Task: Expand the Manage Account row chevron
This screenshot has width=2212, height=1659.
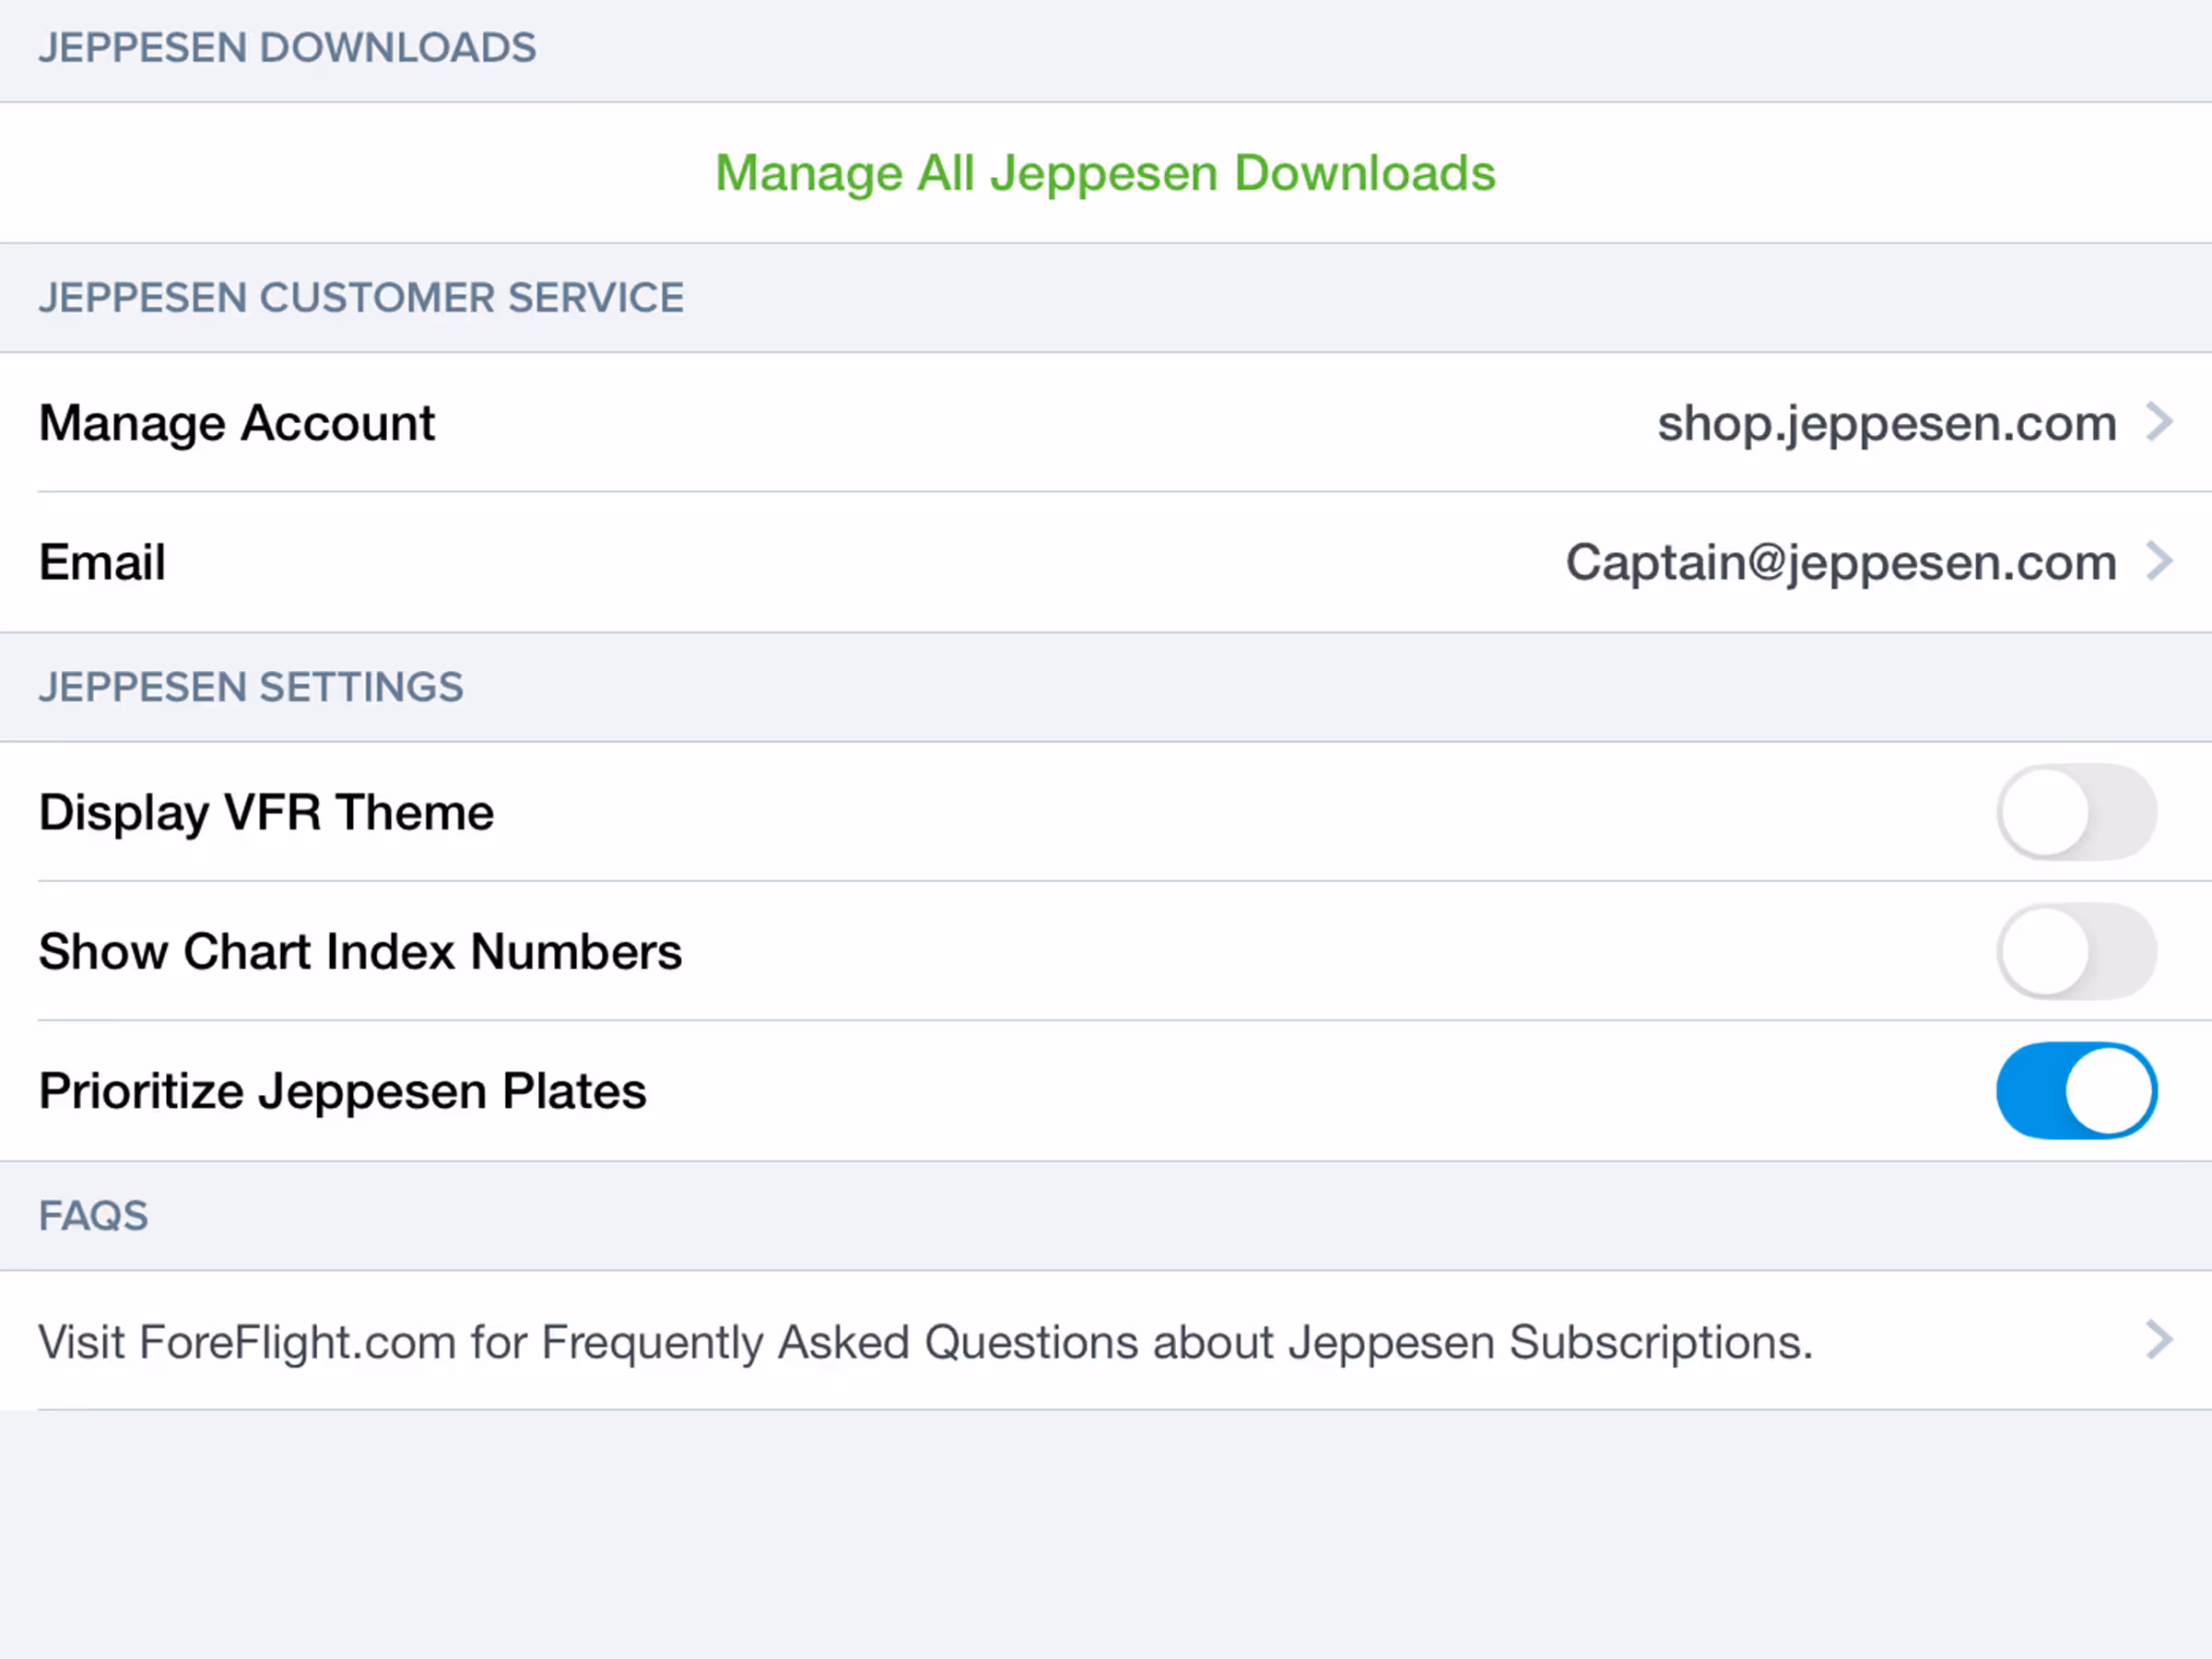Action: (2160, 422)
